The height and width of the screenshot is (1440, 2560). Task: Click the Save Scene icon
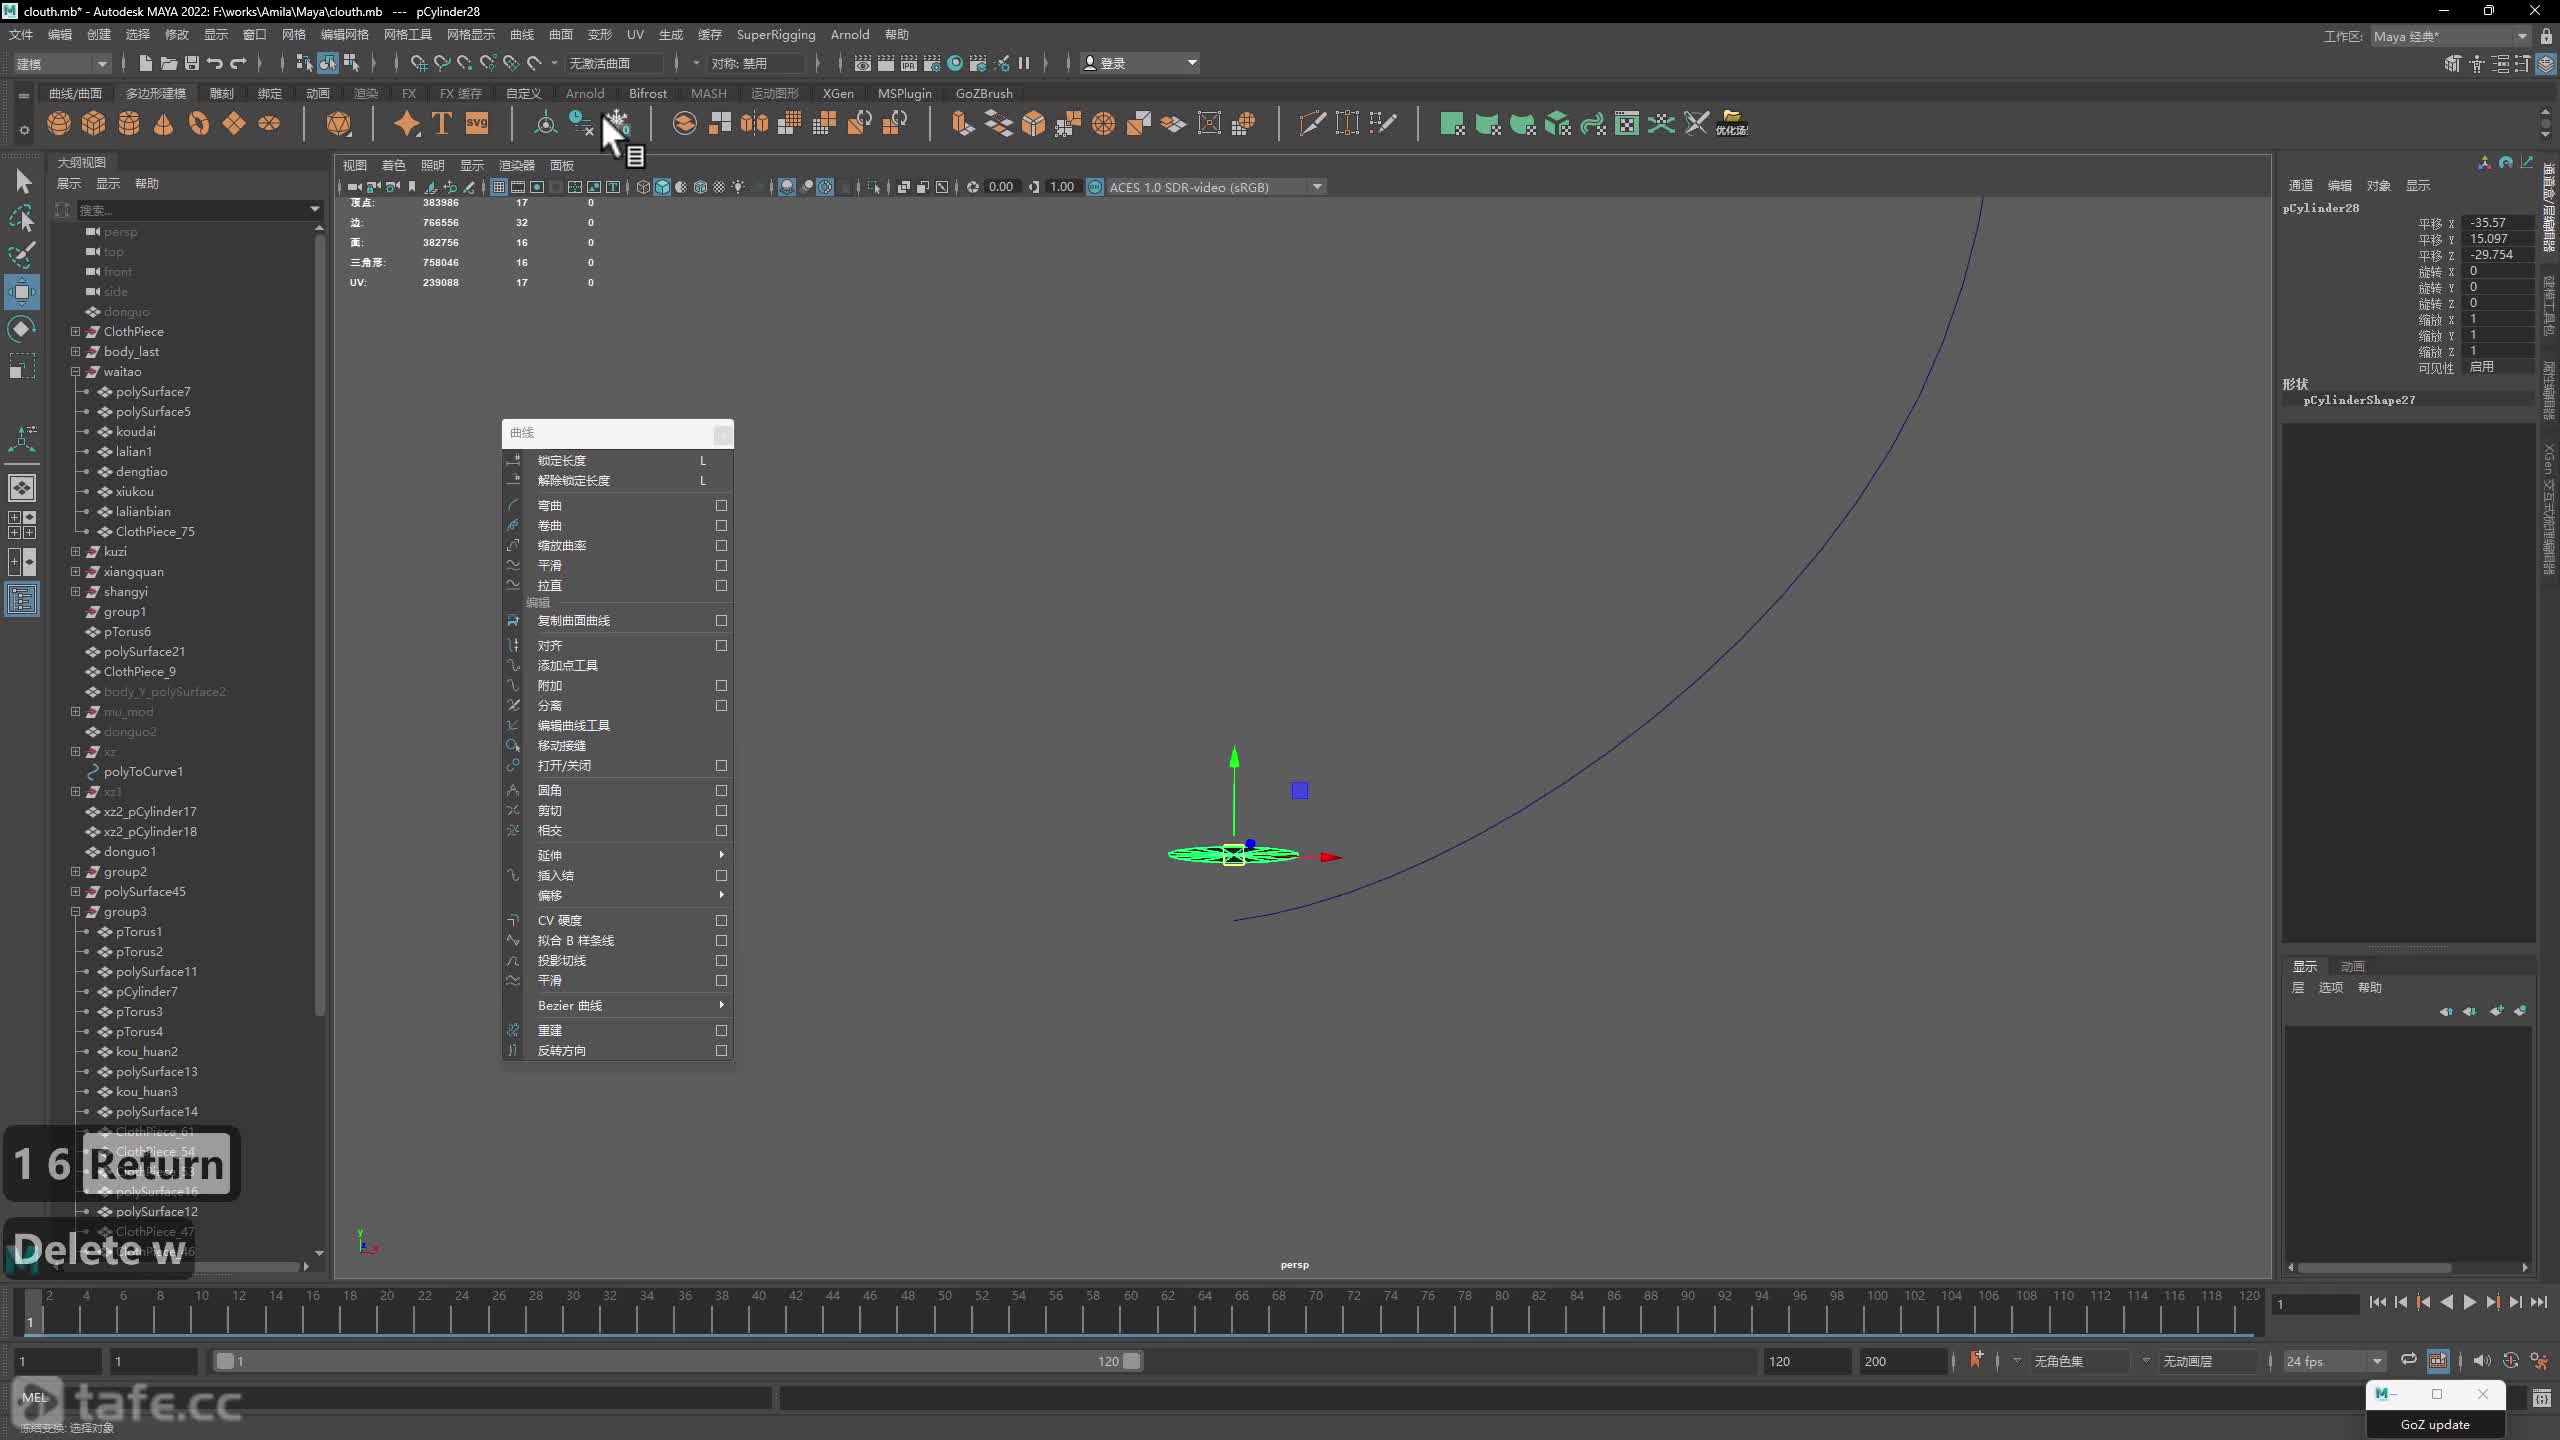click(x=192, y=63)
